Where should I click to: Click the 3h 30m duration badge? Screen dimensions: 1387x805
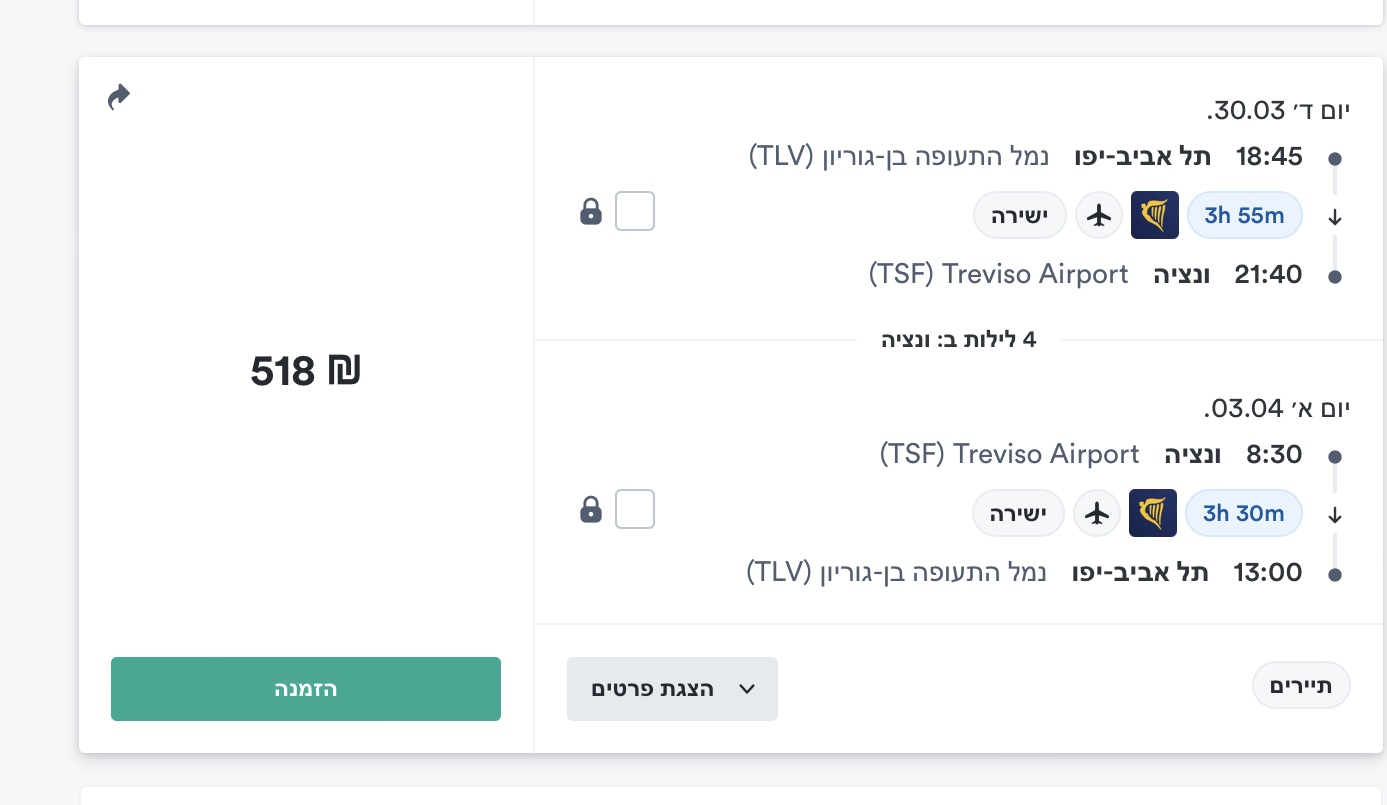(x=1243, y=513)
